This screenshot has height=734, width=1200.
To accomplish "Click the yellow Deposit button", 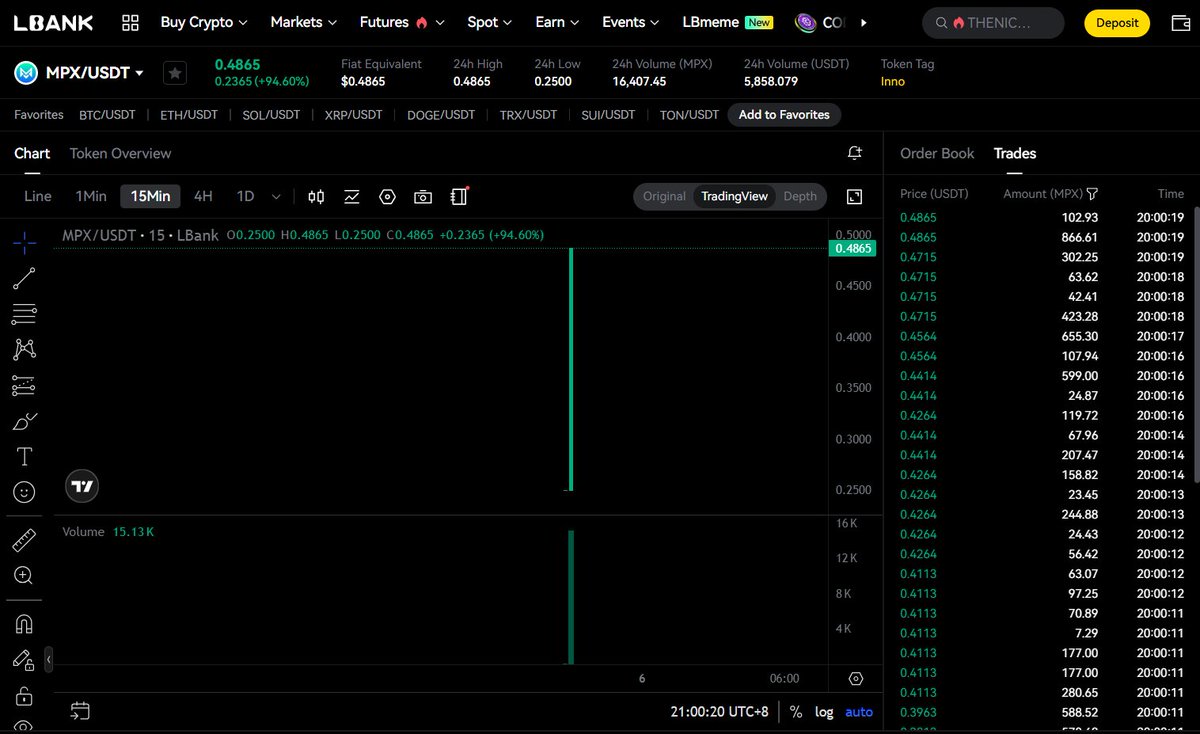I will (1117, 22).
